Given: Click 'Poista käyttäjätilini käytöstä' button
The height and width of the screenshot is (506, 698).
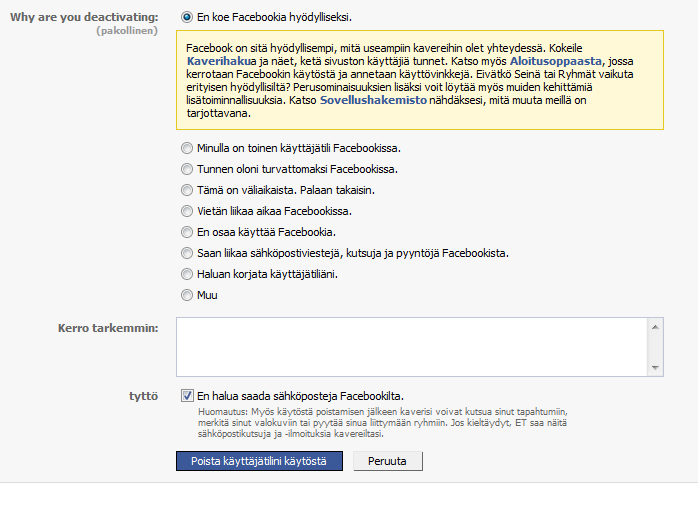Looking at the screenshot, I should tap(260, 461).
